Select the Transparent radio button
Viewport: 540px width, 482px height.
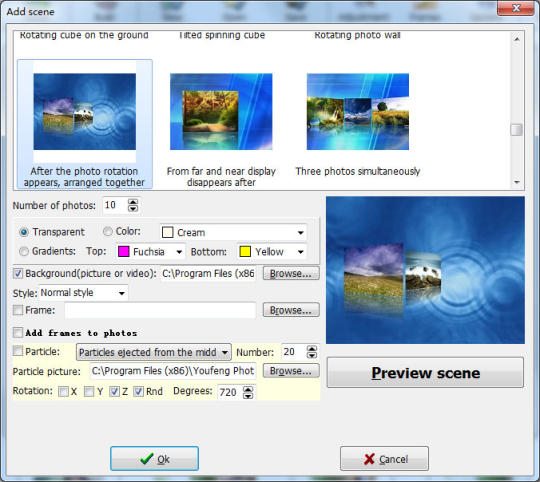[x=23, y=232]
